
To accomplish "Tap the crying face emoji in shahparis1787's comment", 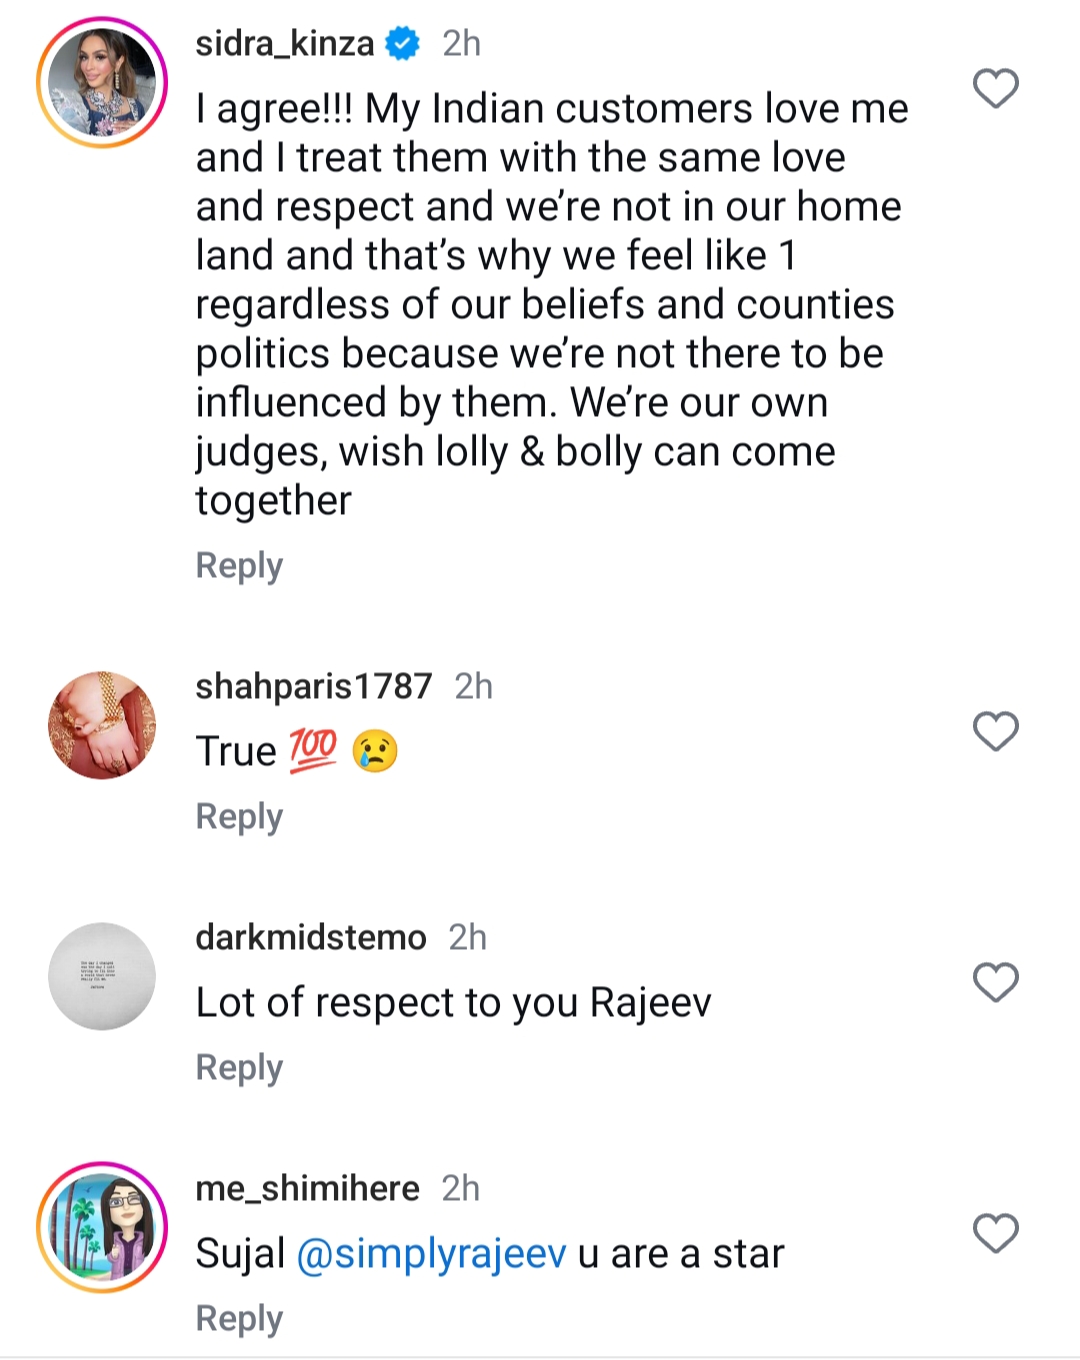I will tap(374, 750).
